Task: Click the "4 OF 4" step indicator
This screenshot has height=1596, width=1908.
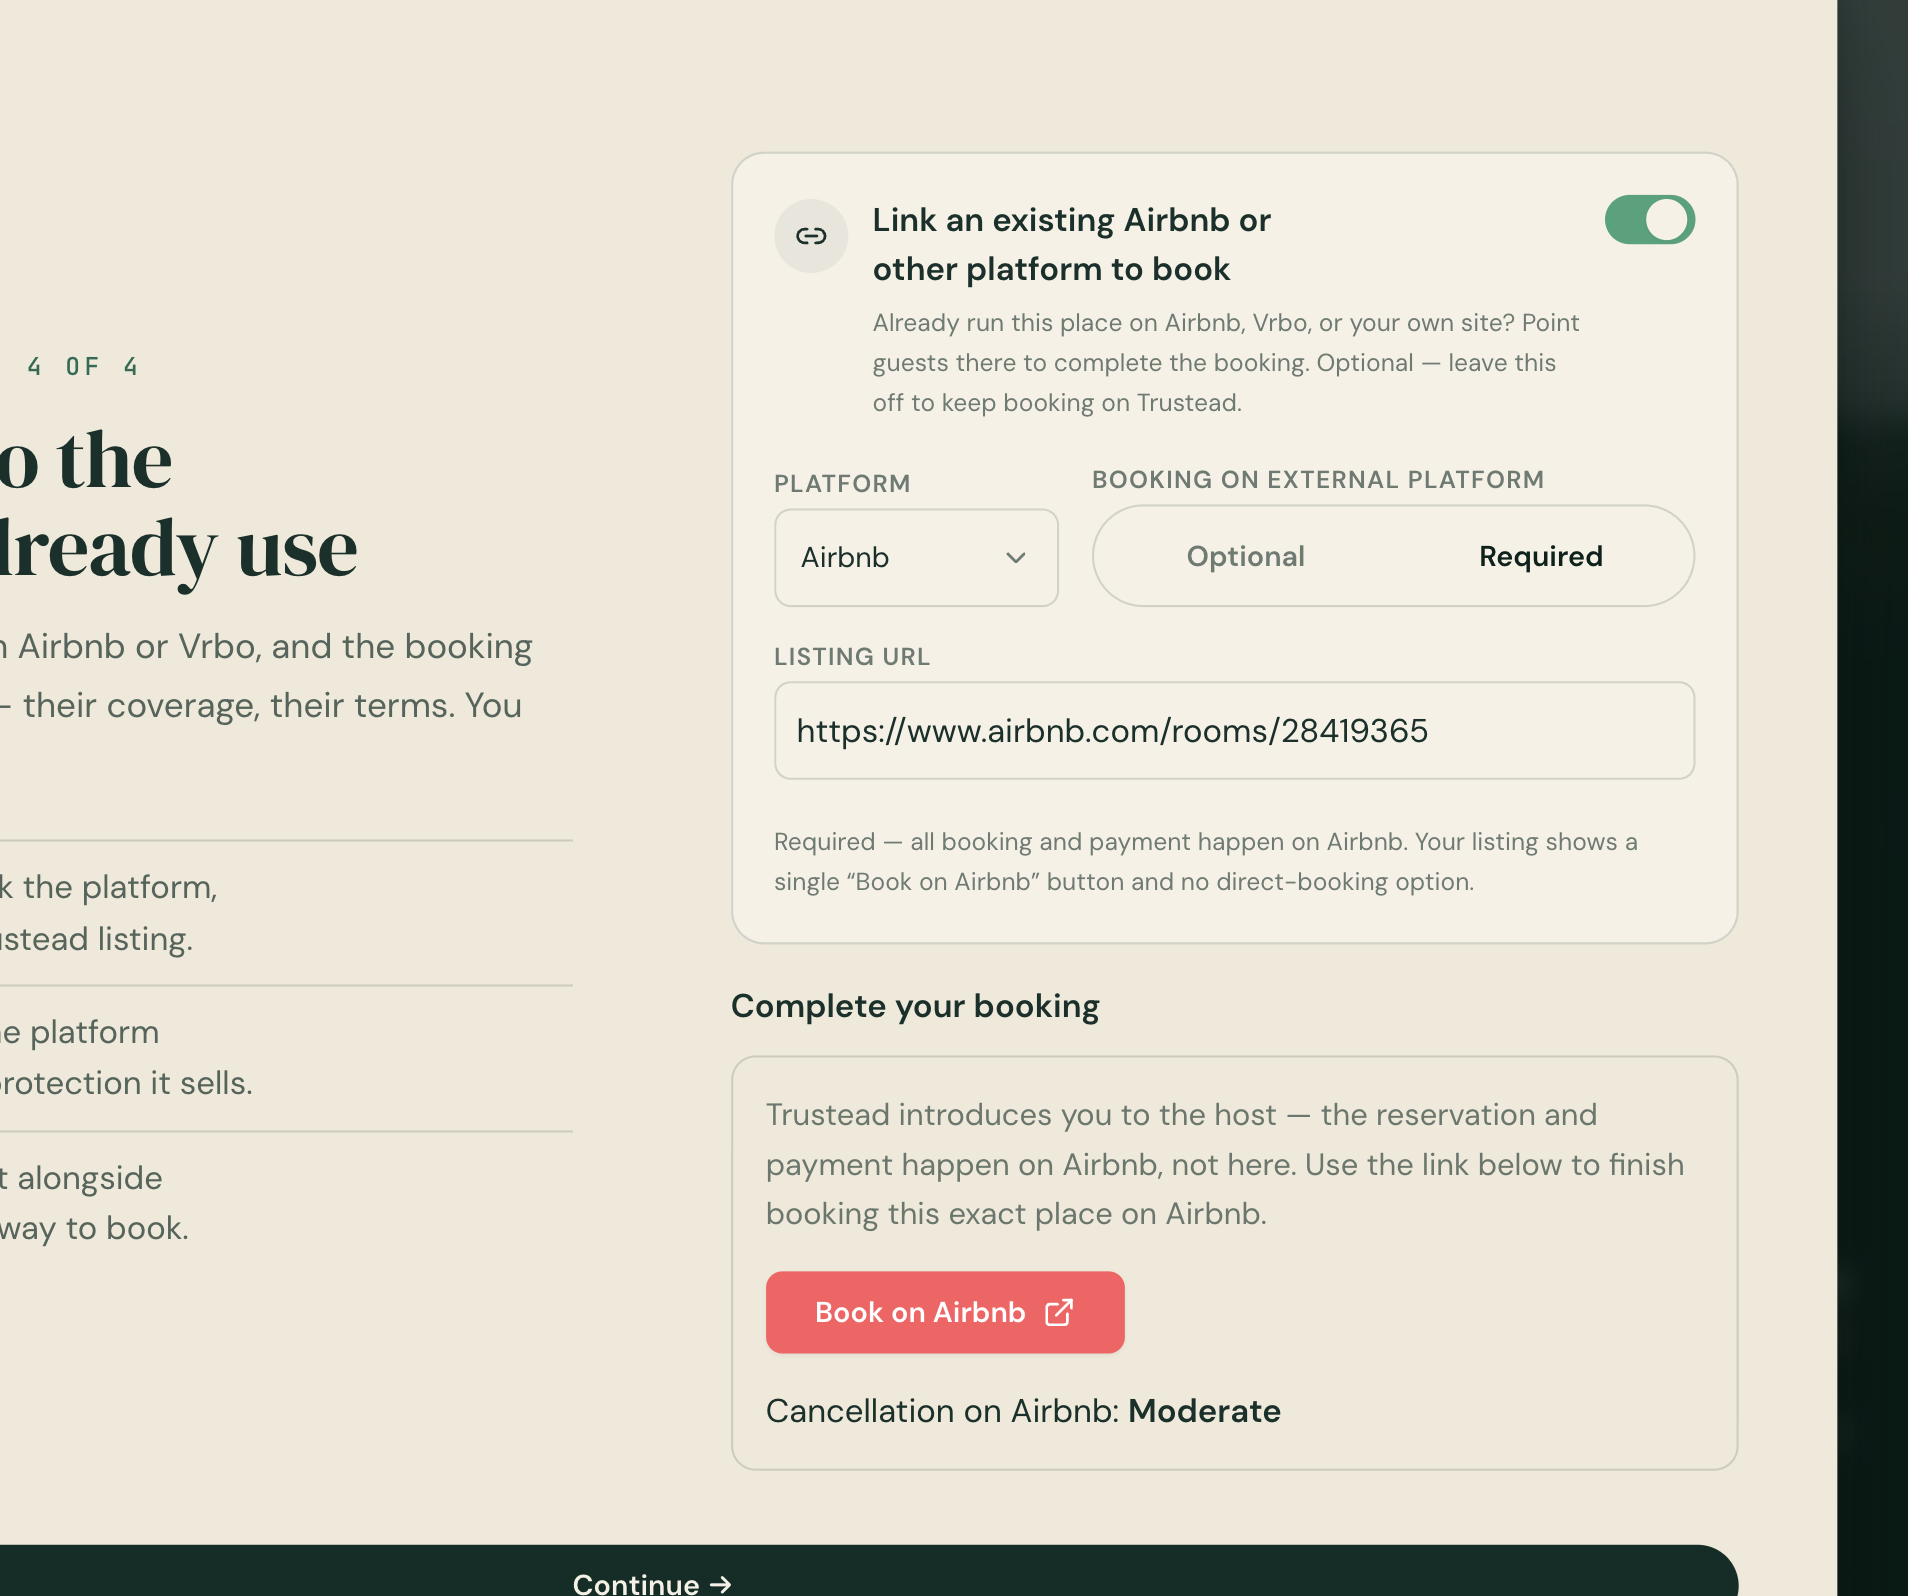Action: click(83, 367)
